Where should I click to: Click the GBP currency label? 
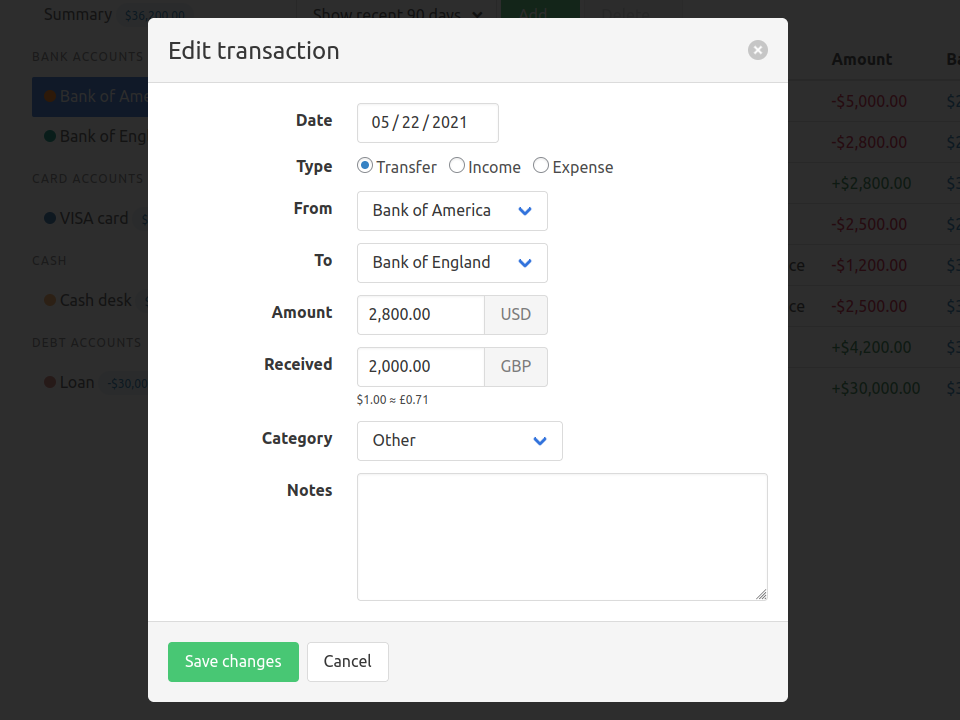tap(516, 367)
